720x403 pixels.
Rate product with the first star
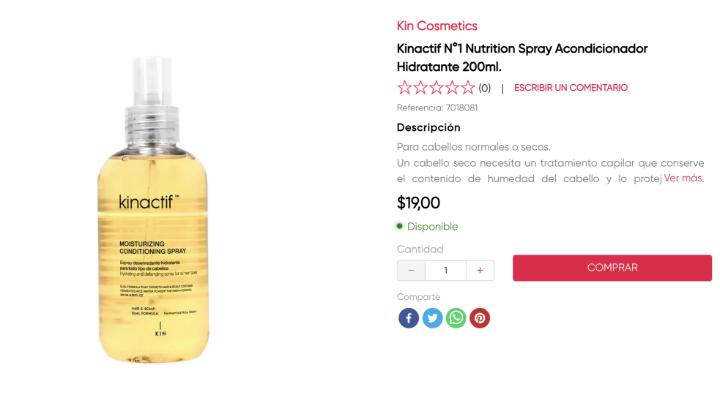[405, 87]
